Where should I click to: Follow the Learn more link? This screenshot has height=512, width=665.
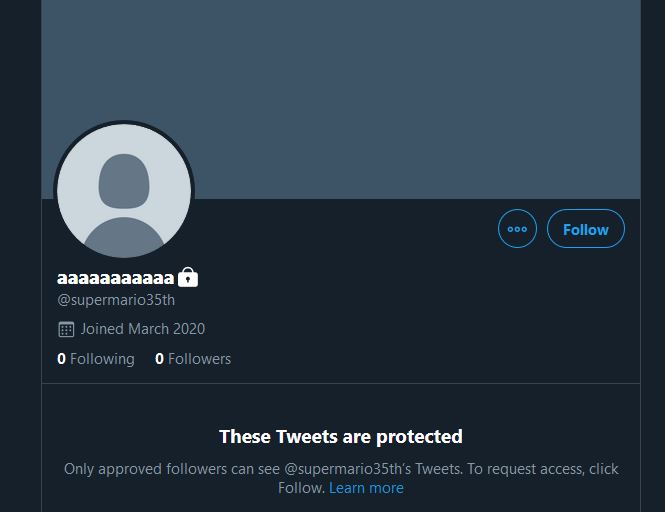pos(366,488)
